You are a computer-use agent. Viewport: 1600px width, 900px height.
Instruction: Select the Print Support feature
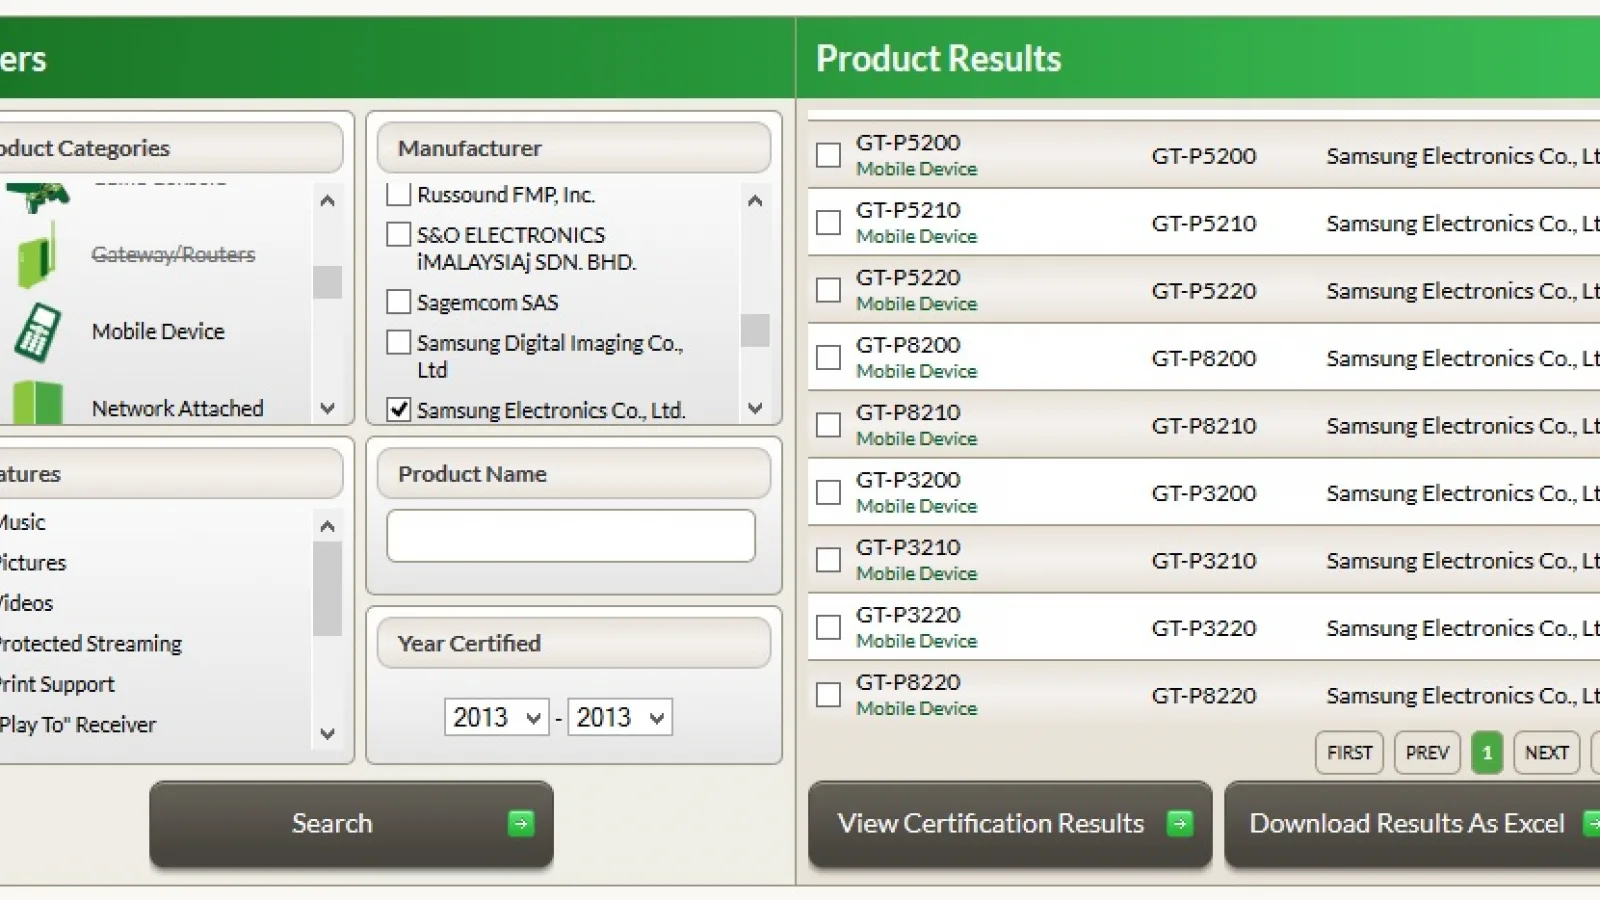point(57,684)
